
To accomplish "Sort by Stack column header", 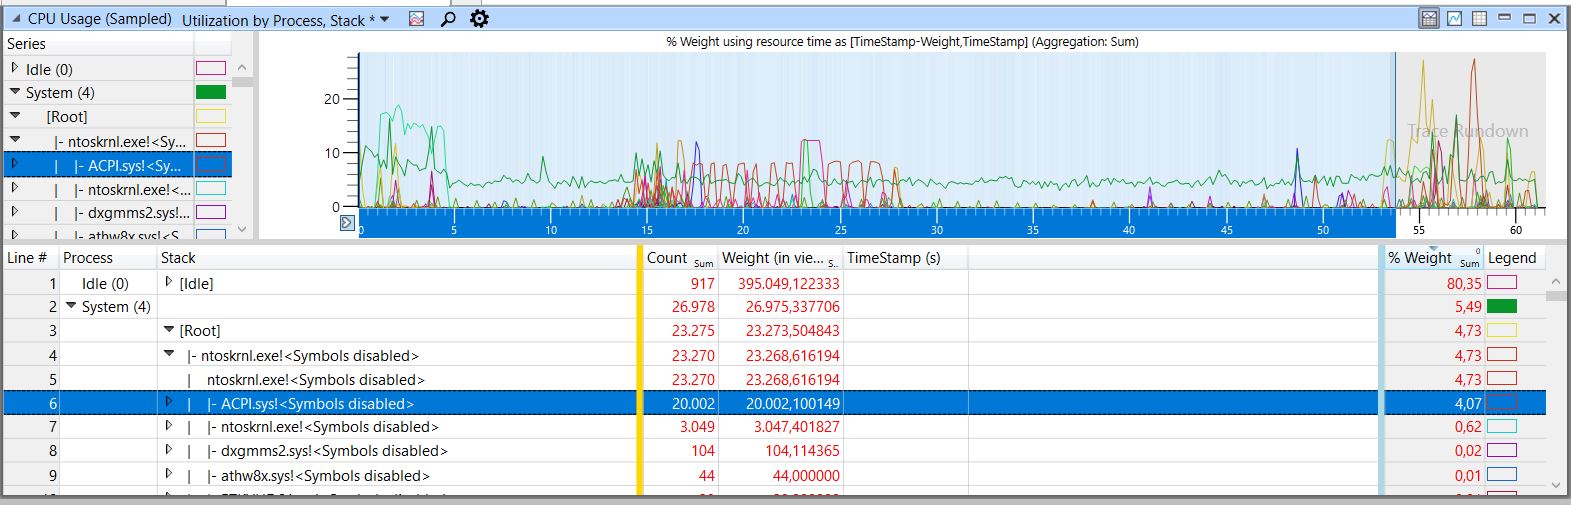I will [x=397, y=257].
